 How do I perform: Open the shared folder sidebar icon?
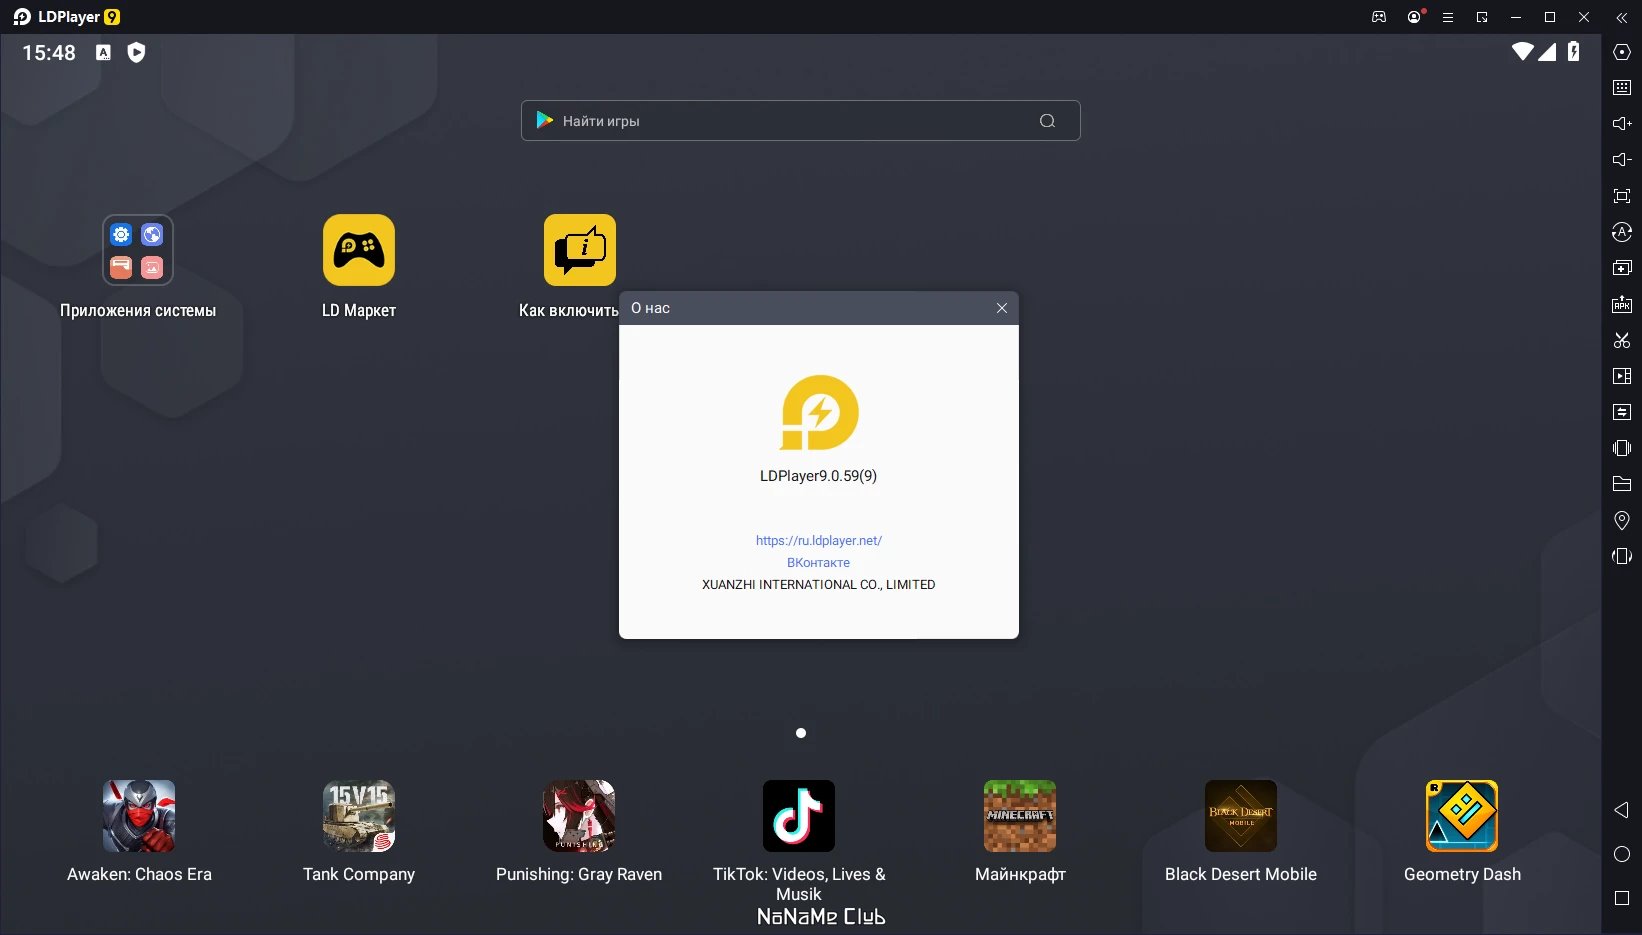coord(1622,484)
